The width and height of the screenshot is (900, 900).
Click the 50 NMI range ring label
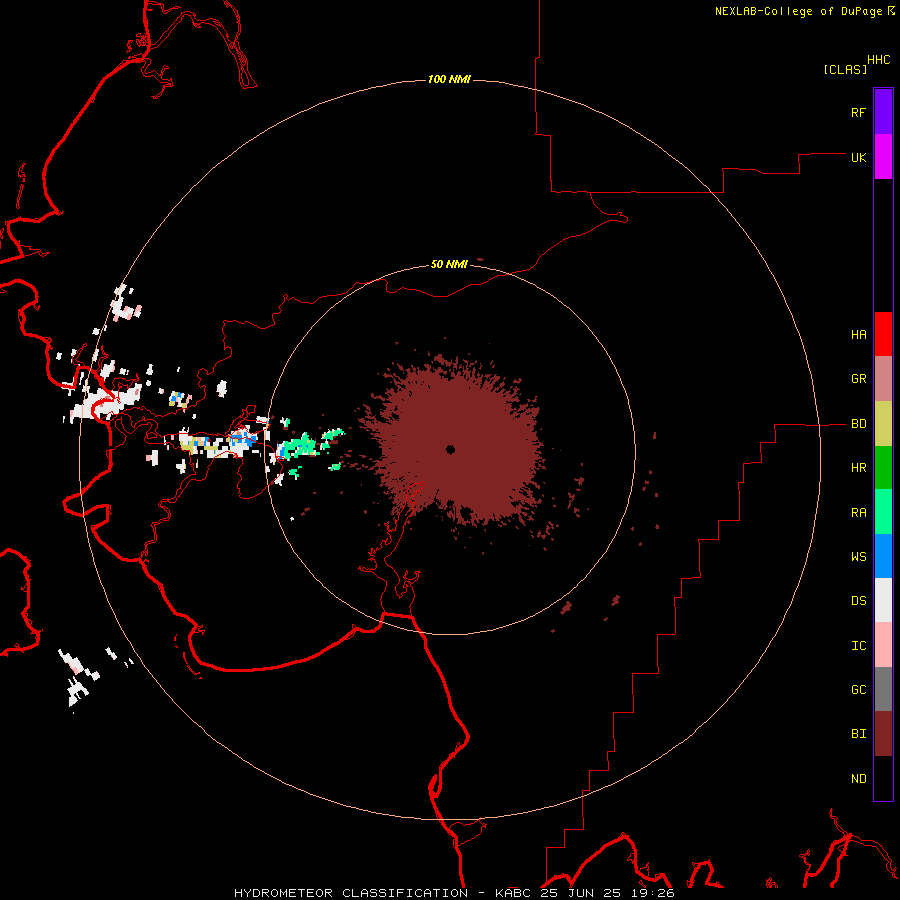click(449, 264)
